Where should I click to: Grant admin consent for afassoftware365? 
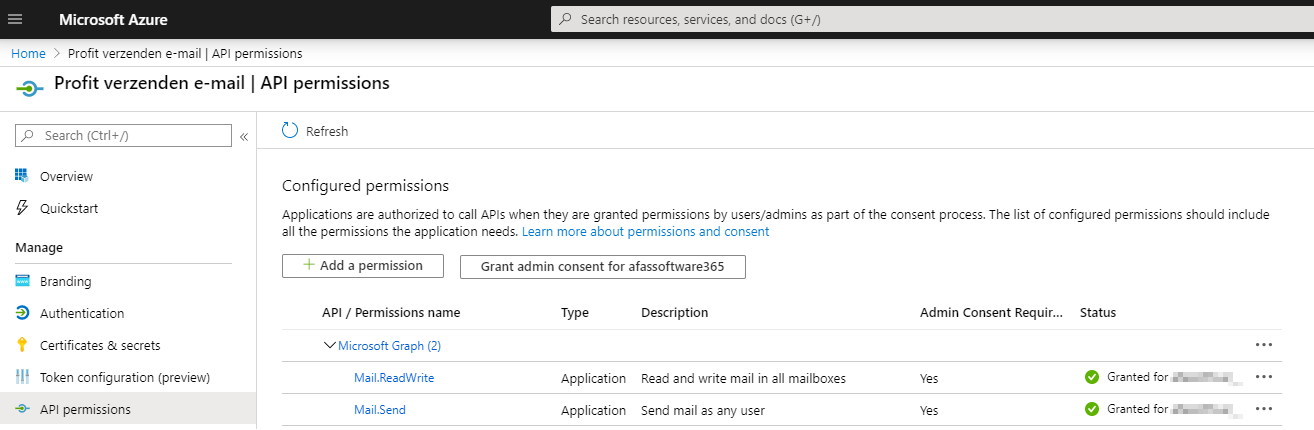(603, 267)
